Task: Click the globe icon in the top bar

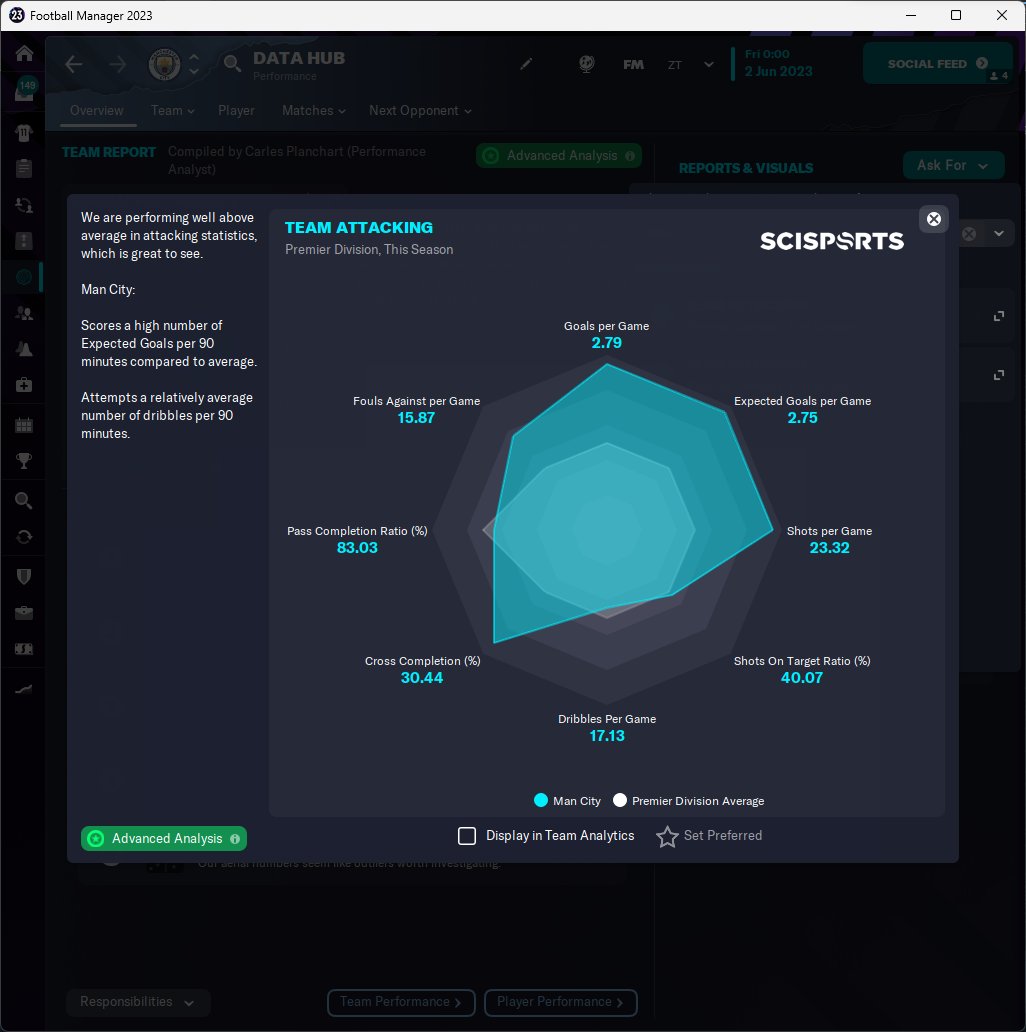Action: click(586, 64)
